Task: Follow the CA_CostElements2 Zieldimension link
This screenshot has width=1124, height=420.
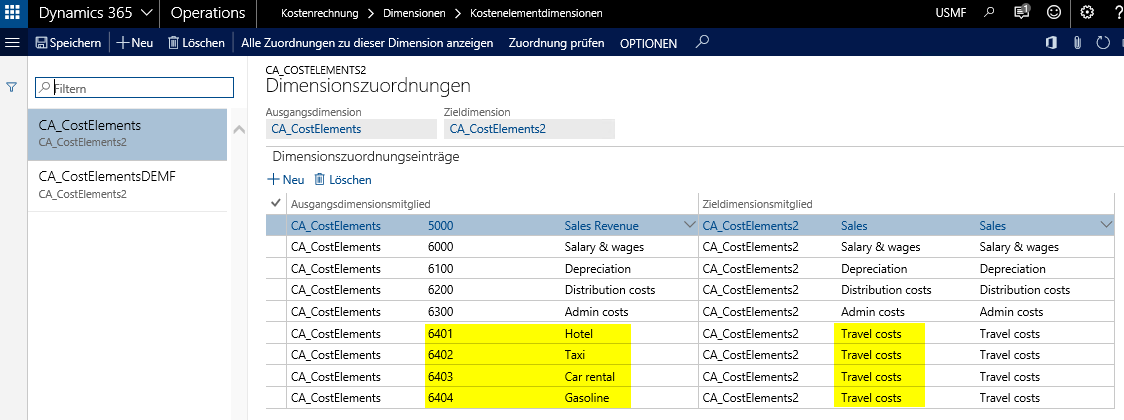Action: tap(497, 129)
